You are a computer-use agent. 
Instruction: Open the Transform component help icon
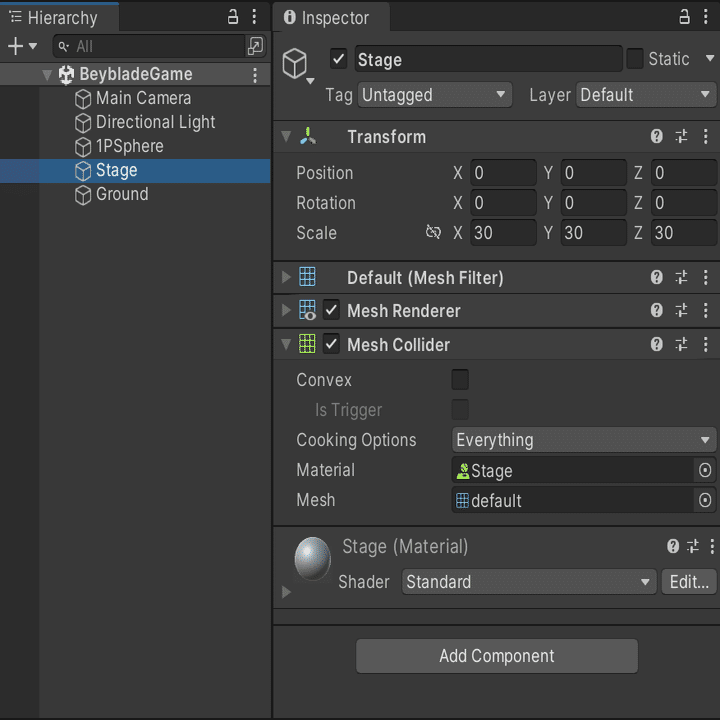(657, 137)
